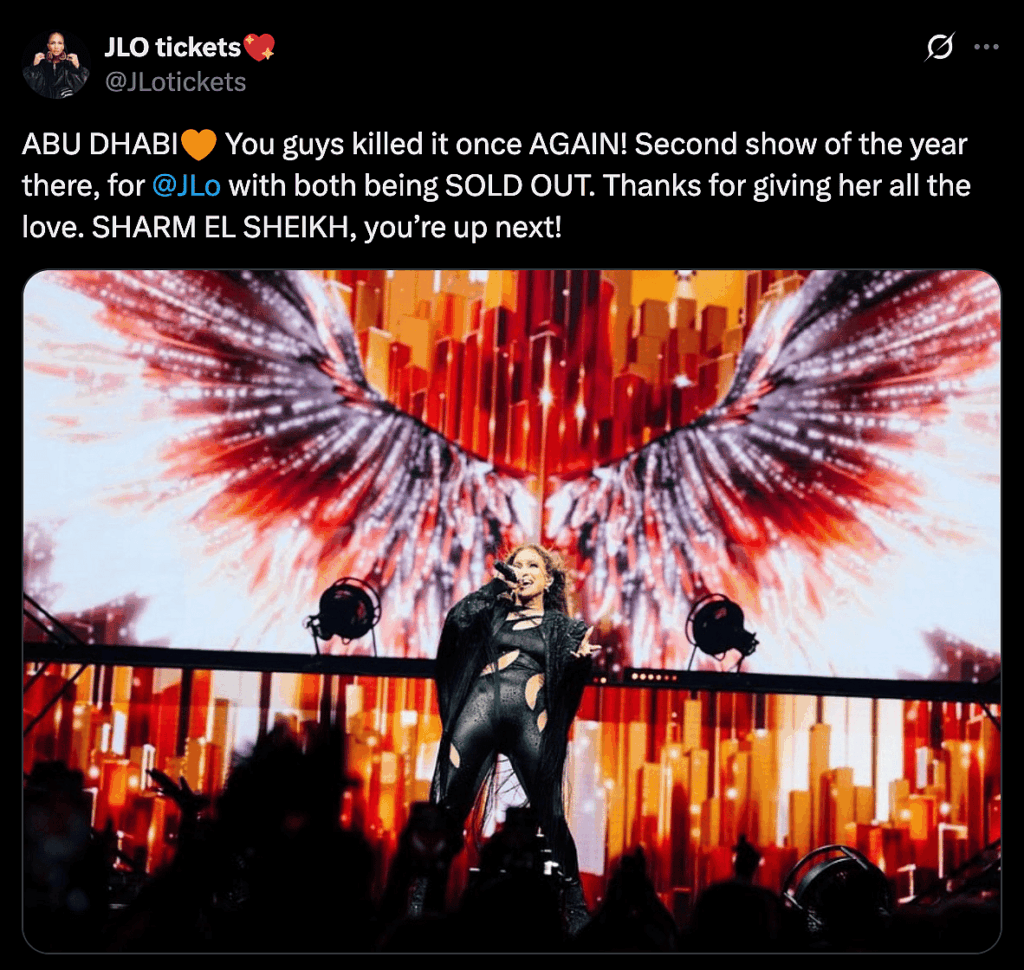Follow the @JLo mention link
Screen dimensions: 1024x970
click(x=186, y=186)
